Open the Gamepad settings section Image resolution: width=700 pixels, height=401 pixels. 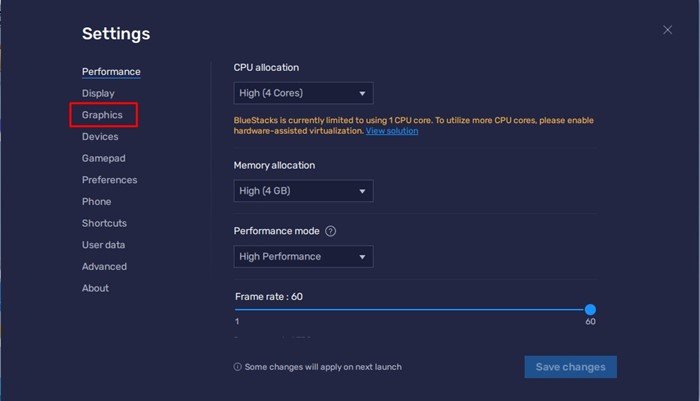(103, 158)
